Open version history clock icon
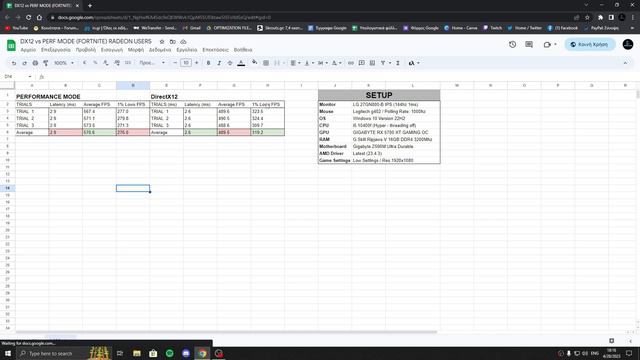The image size is (640, 360). click(x=513, y=44)
